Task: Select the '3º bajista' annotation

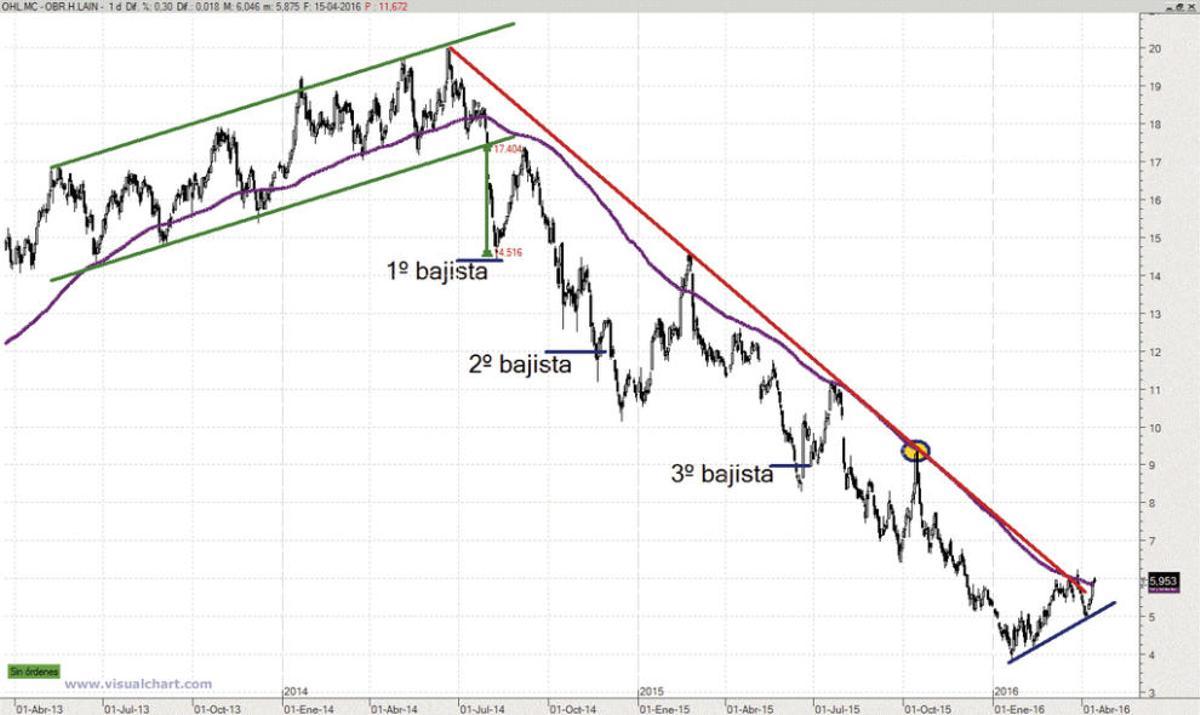Action: pyautogui.click(x=722, y=474)
